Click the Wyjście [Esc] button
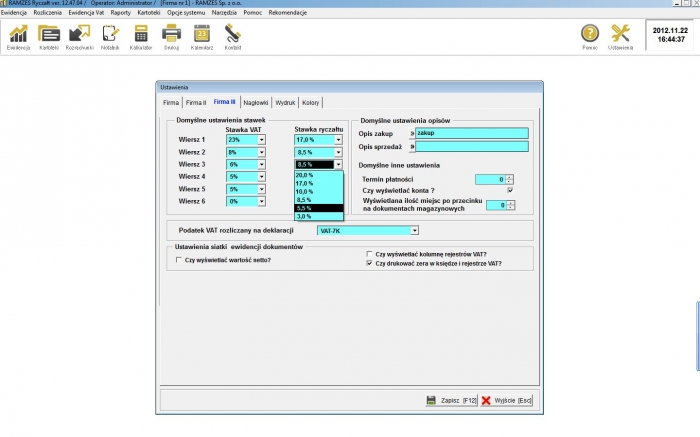Image resolution: width=700 pixels, height=437 pixels. [x=507, y=400]
